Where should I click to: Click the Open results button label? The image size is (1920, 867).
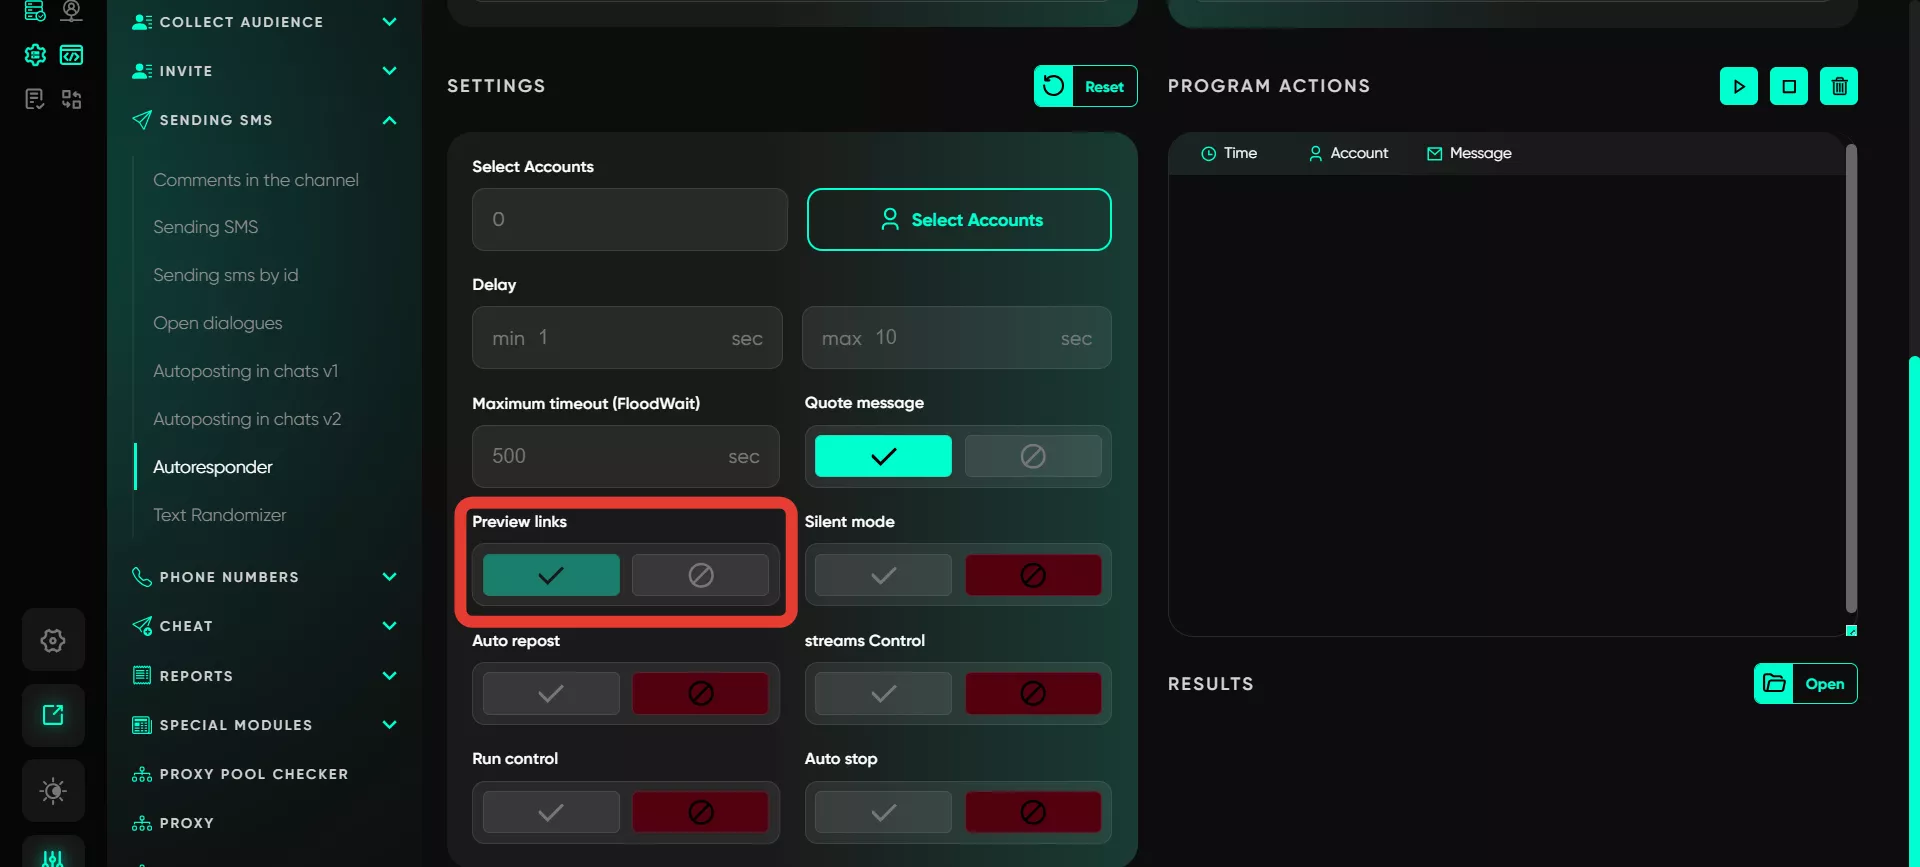coord(1825,684)
